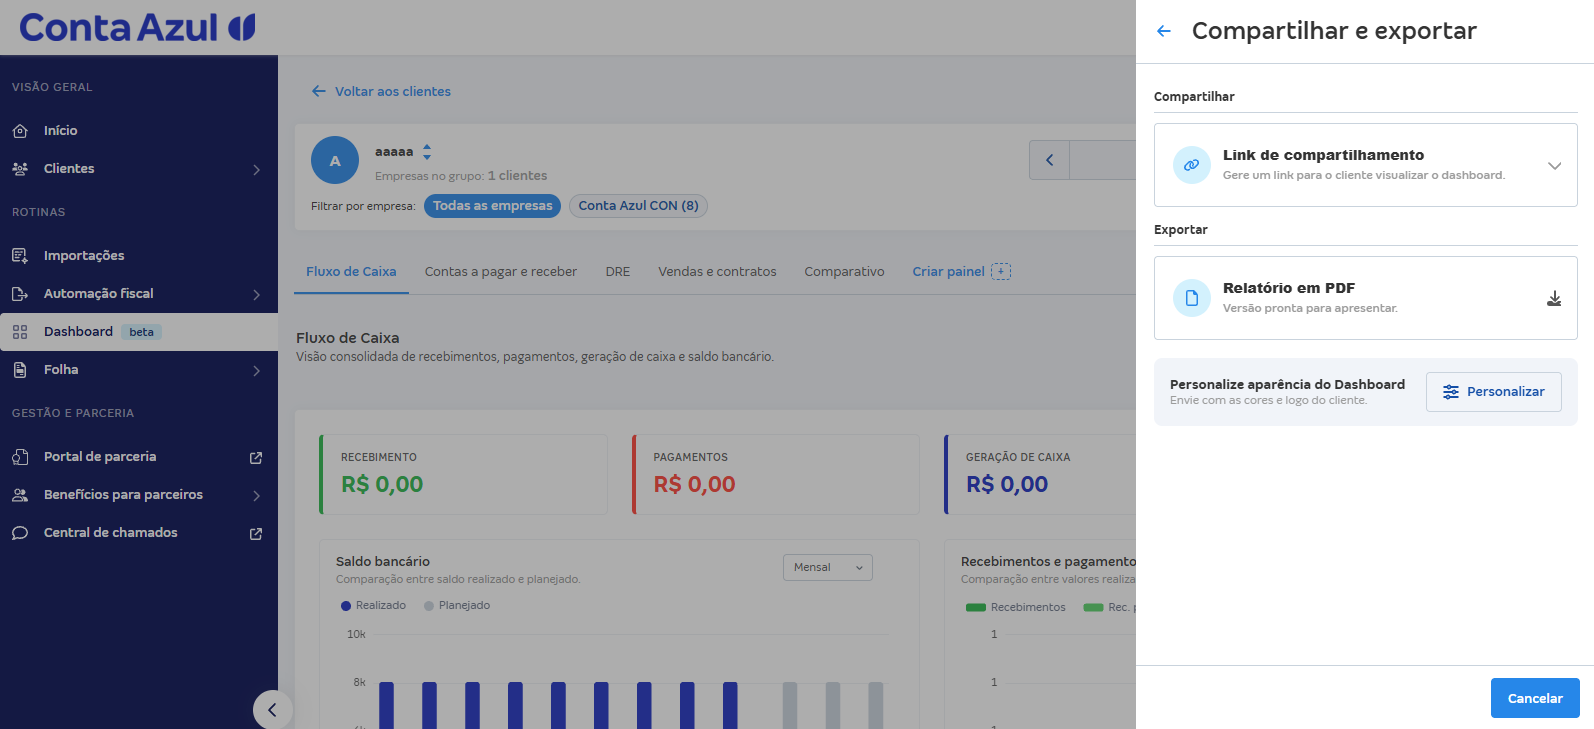Expand the Clientes submenu chevron
The width and height of the screenshot is (1594, 729).
pyautogui.click(x=257, y=170)
